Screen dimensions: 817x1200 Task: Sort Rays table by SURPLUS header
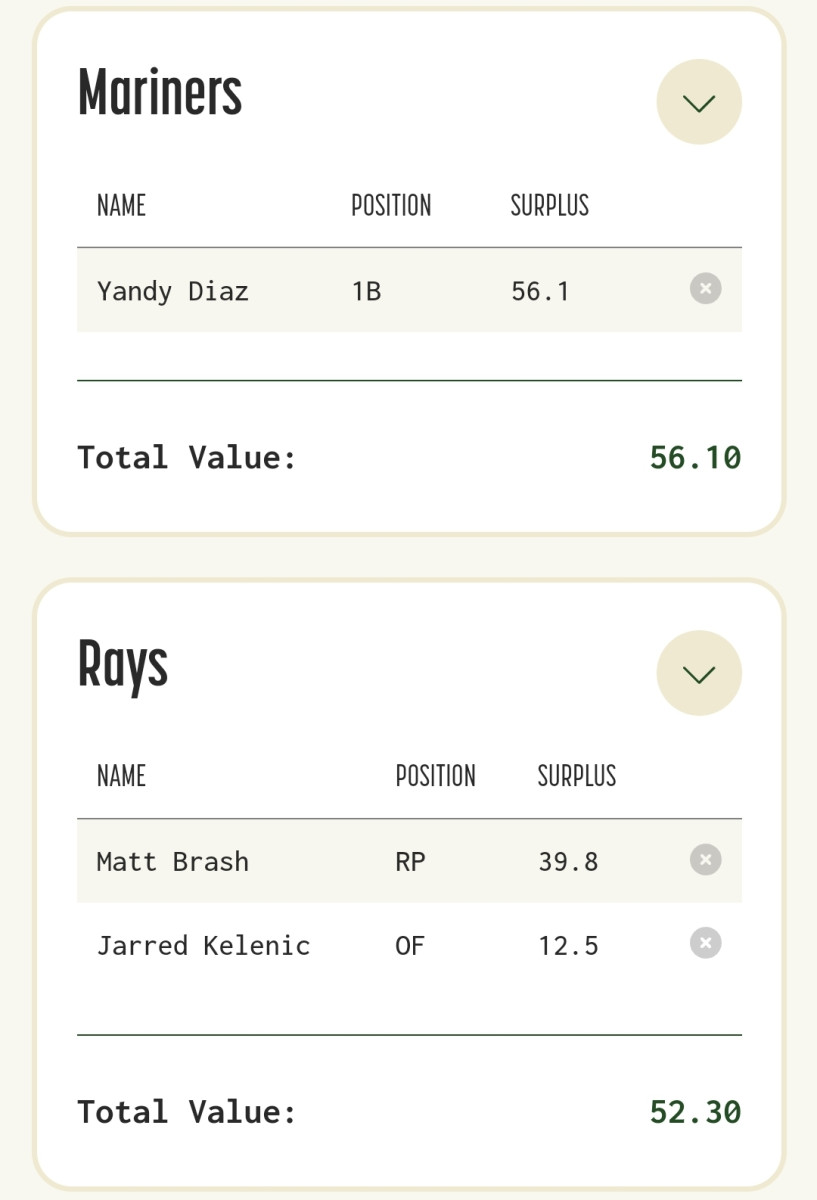pyautogui.click(x=577, y=775)
